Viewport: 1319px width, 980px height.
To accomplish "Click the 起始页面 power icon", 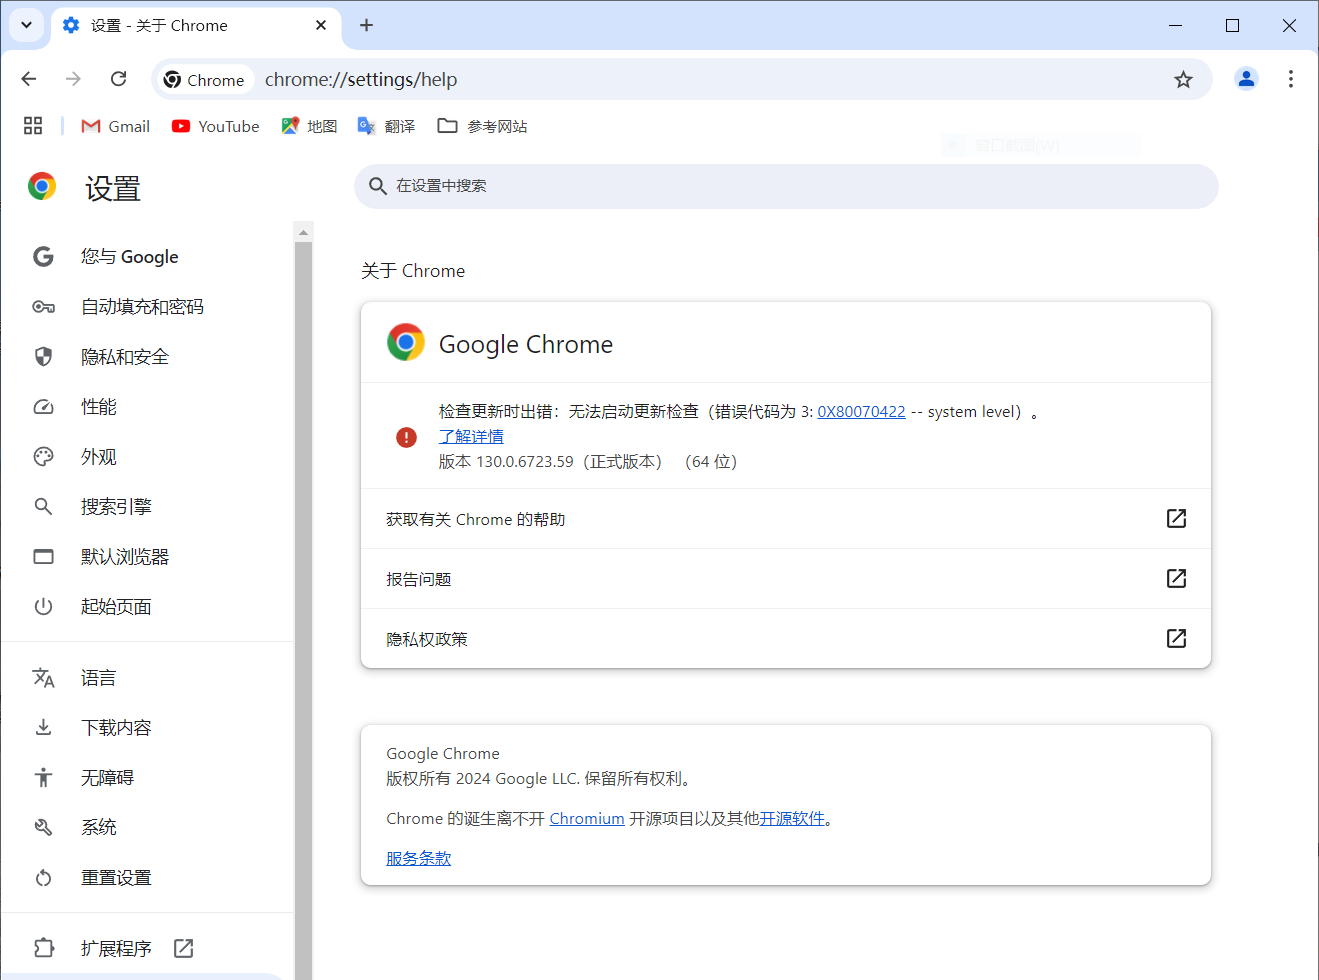I will tap(43, 607).
